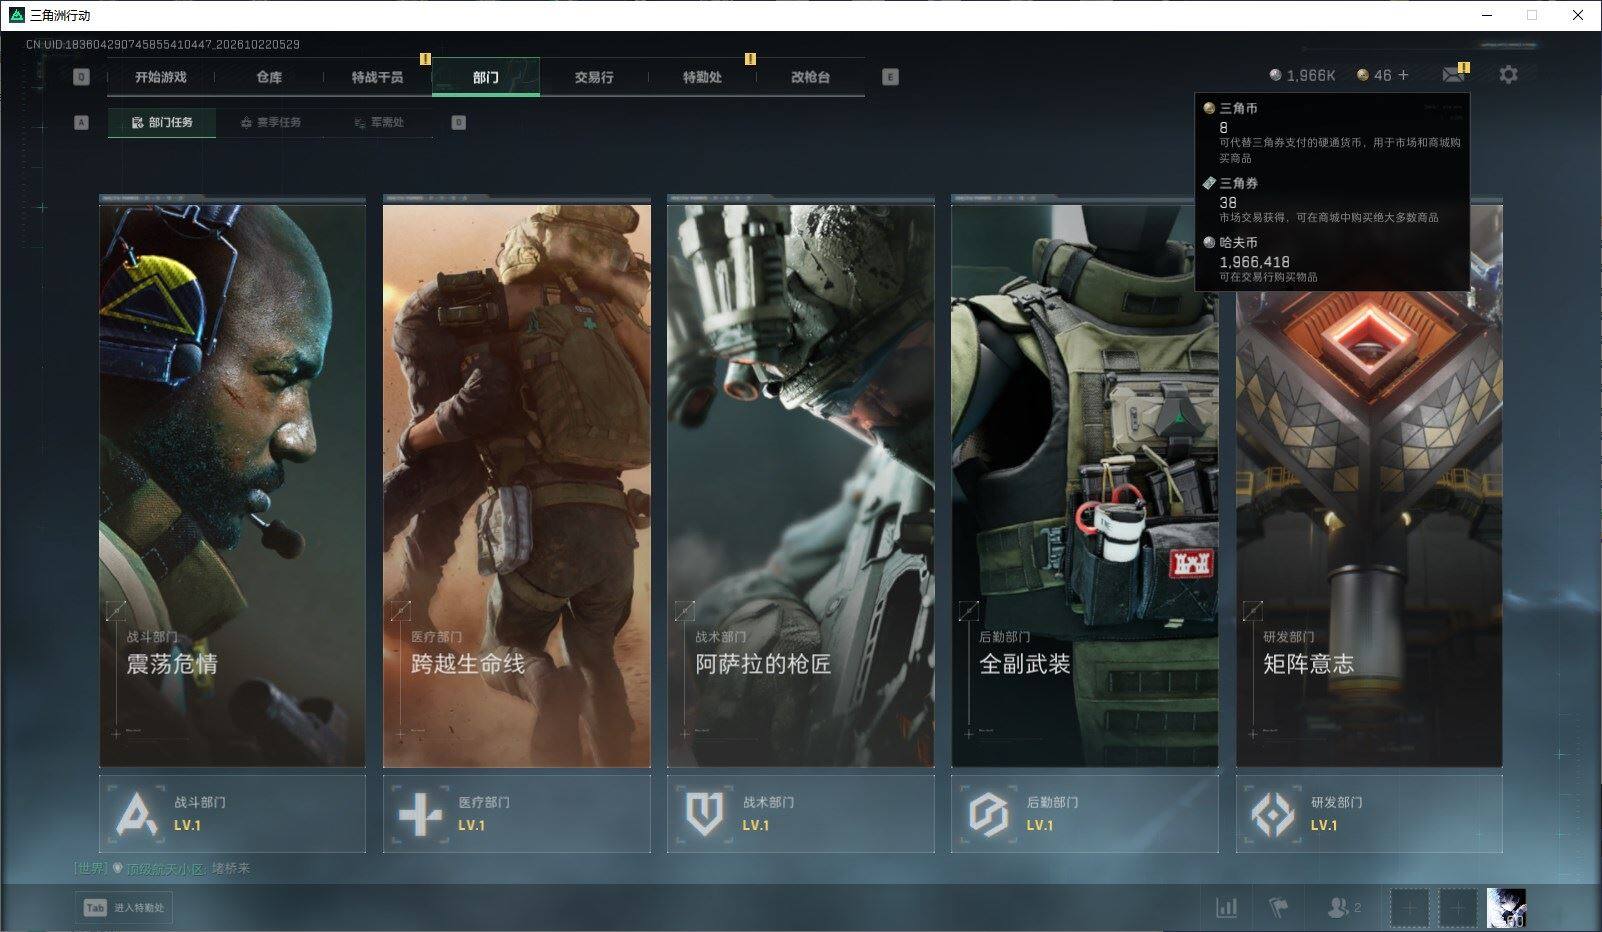Click the D key sub-tab icon
This screenshot has width=1602, height=932.
(x=458, y=122)
